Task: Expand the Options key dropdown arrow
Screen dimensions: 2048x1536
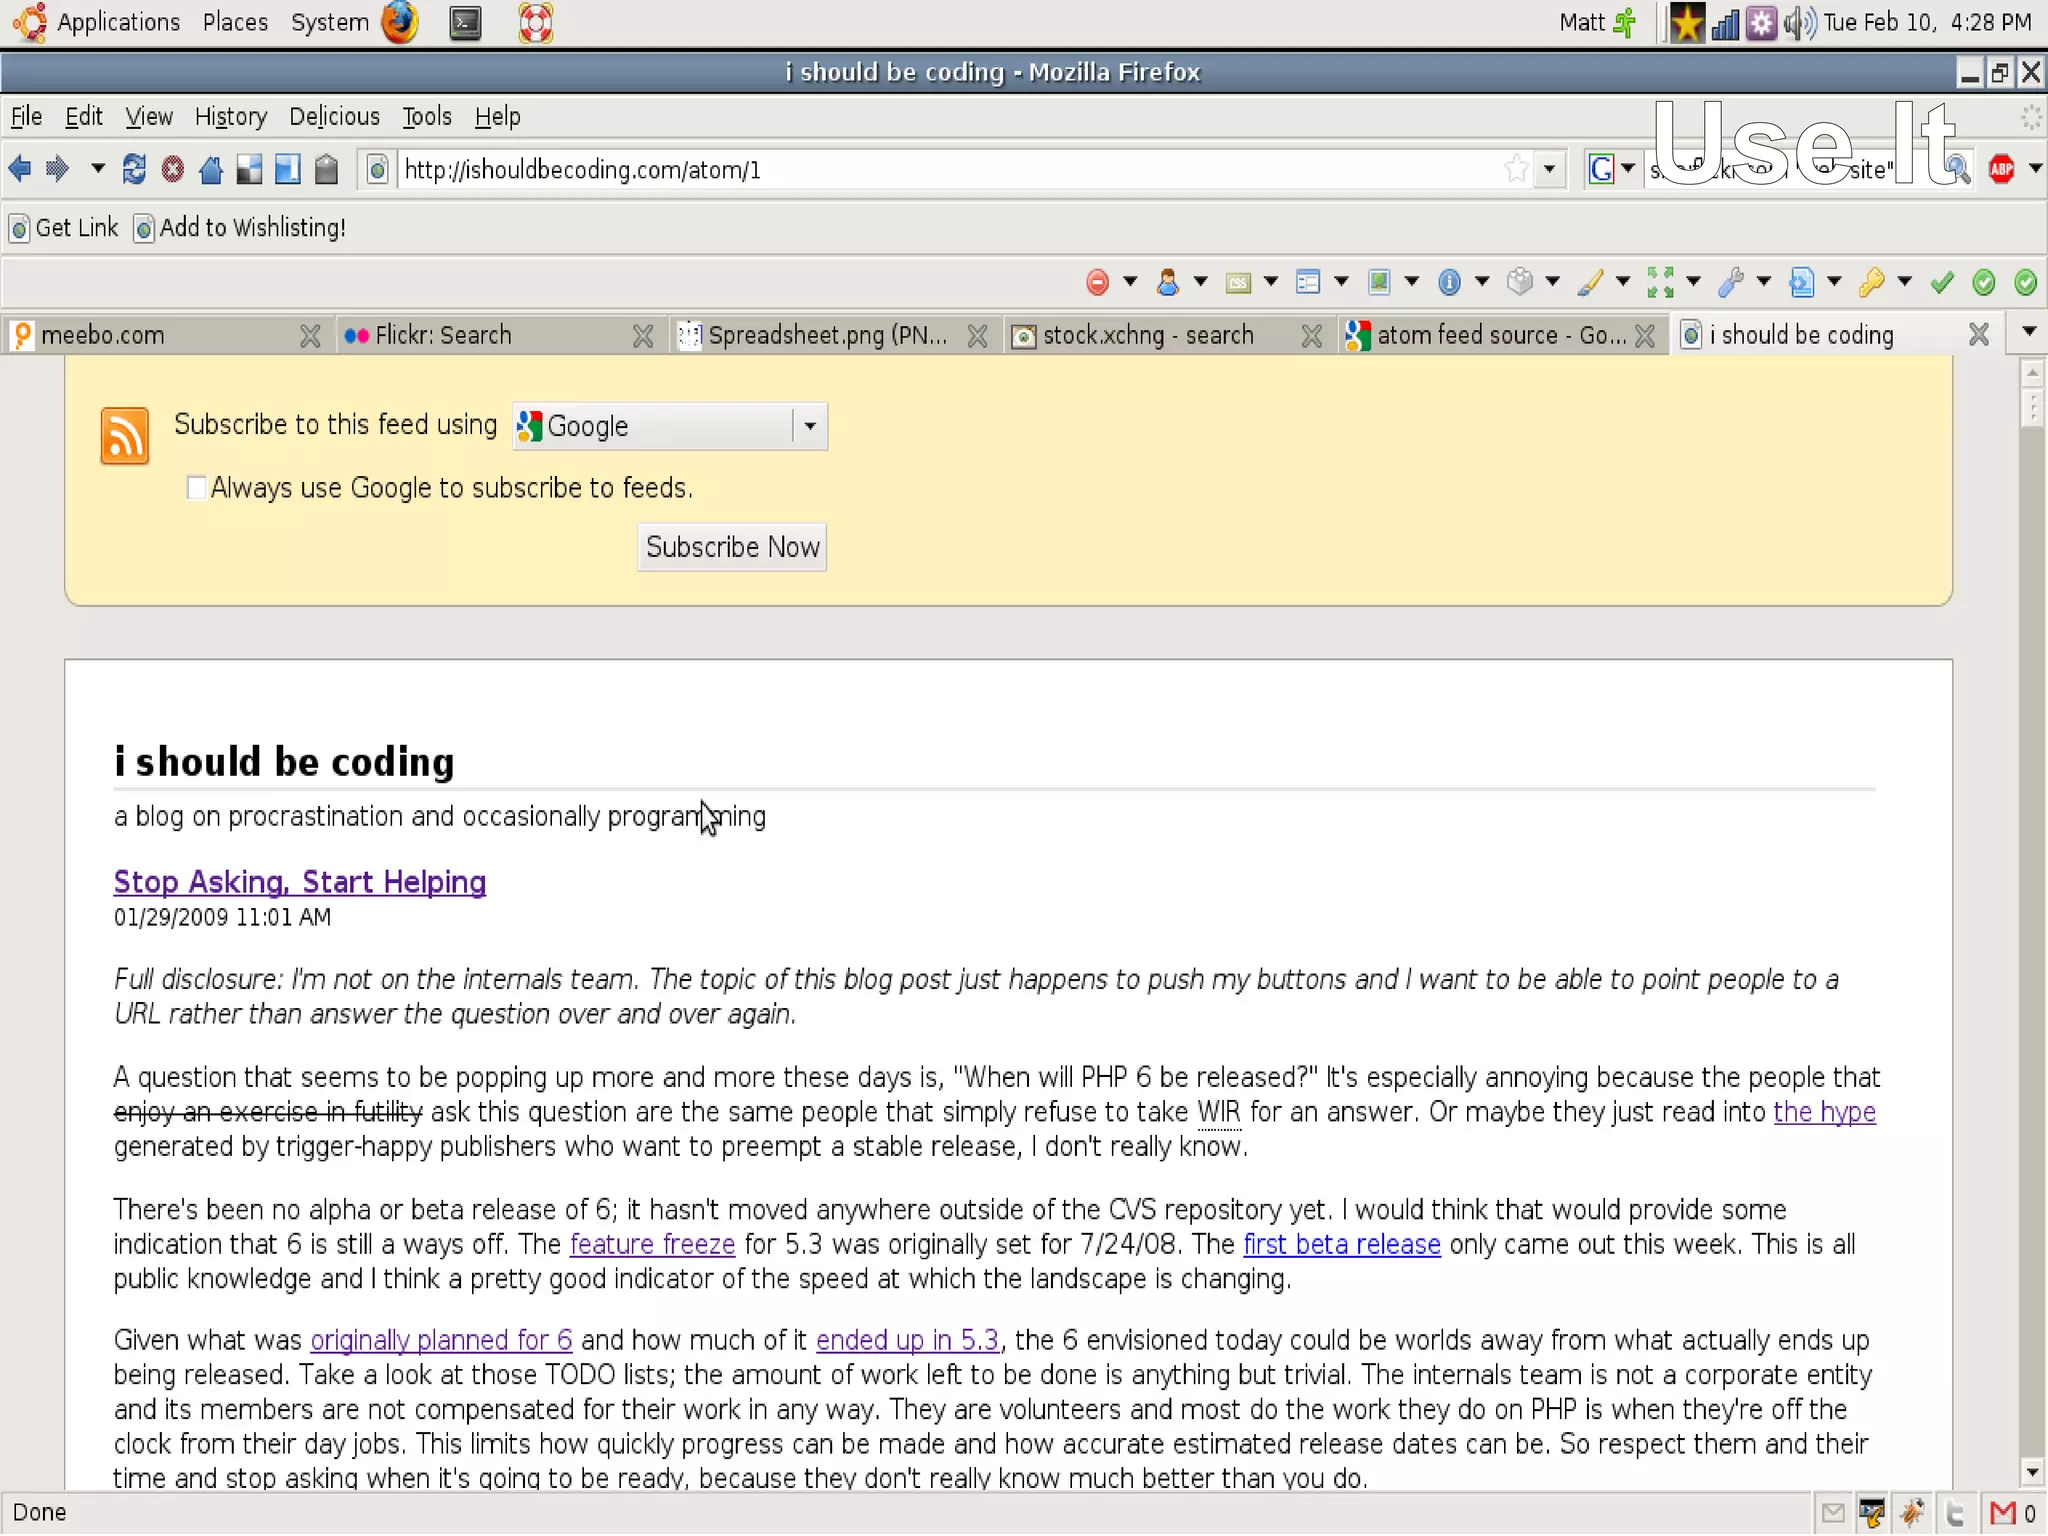Action: (1905, 282)
